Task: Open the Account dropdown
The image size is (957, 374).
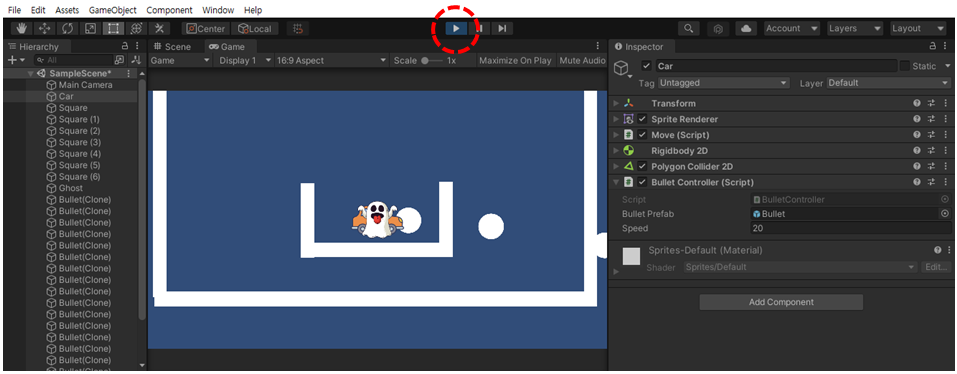Action: [x=792, y=29]
